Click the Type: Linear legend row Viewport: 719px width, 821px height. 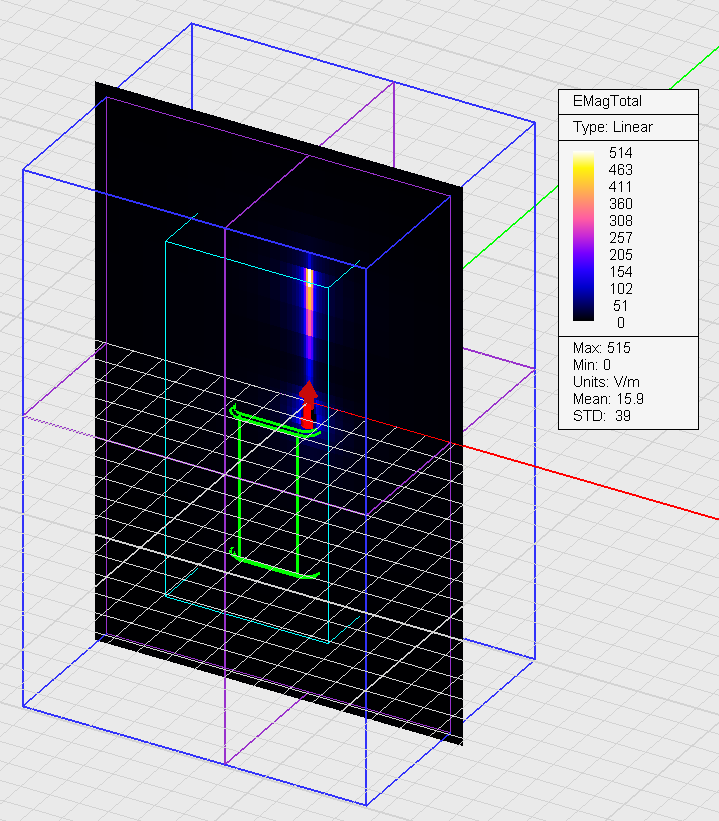click(x=612, y=127)
